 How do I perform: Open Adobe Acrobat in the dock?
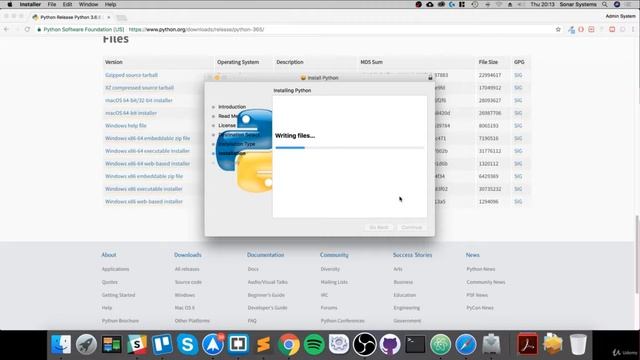(527, 344)
